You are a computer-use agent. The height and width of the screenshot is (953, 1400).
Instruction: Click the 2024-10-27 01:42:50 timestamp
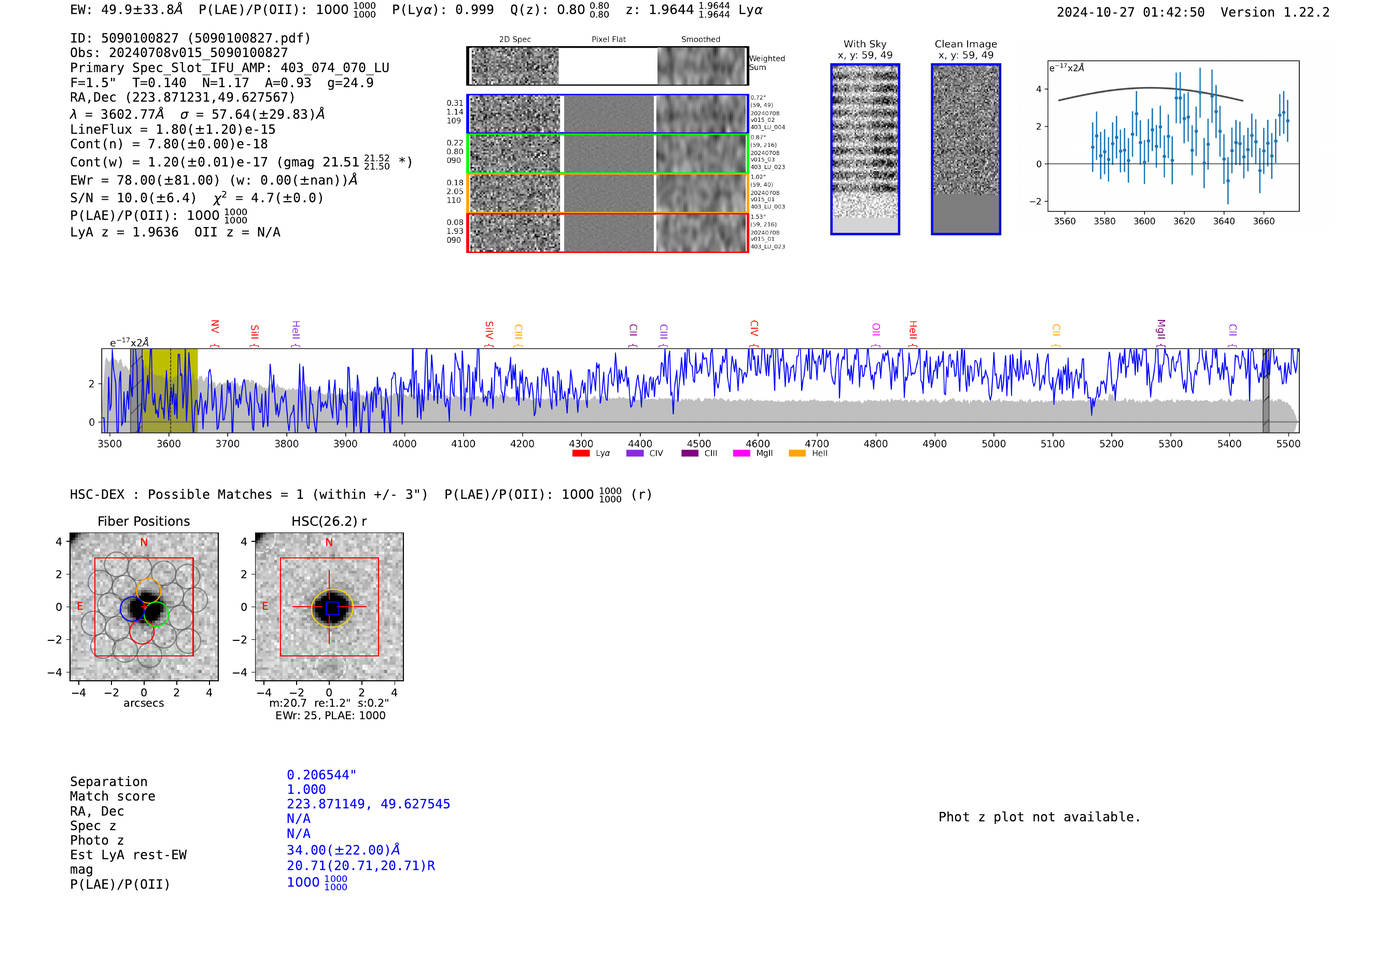1131,12
